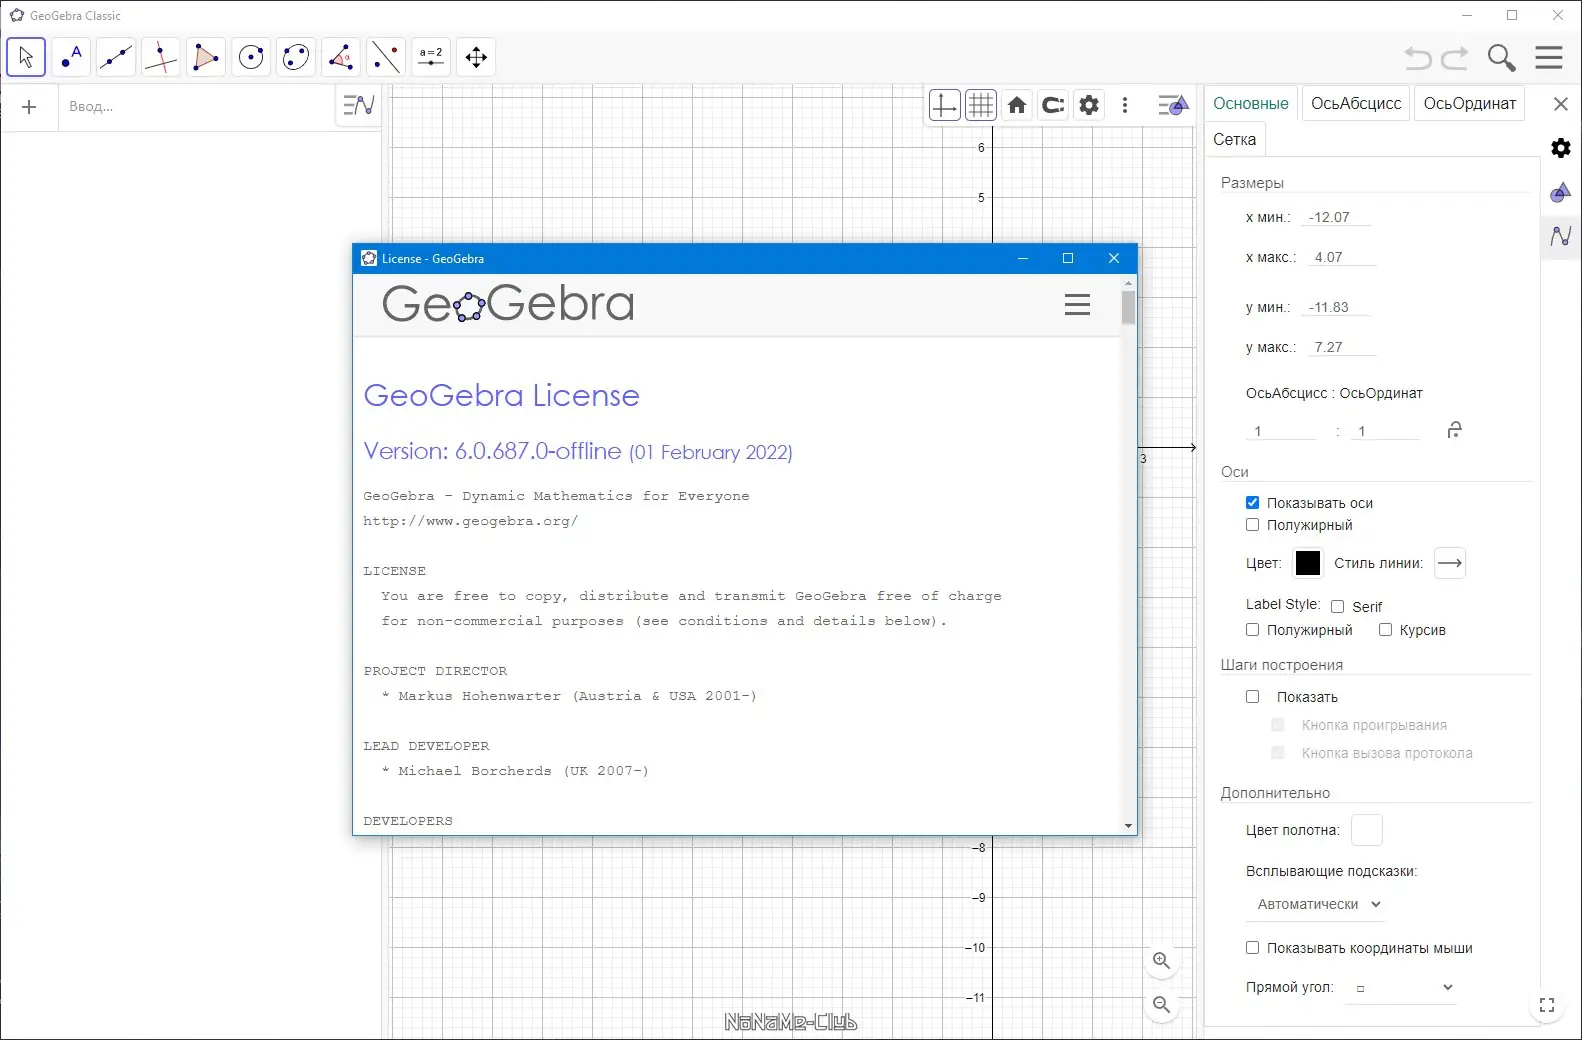The height and width of the screenshot is (1040, 1582).
Task: Select the Slider (a=2) tool
Action: [x=431, y=57]
